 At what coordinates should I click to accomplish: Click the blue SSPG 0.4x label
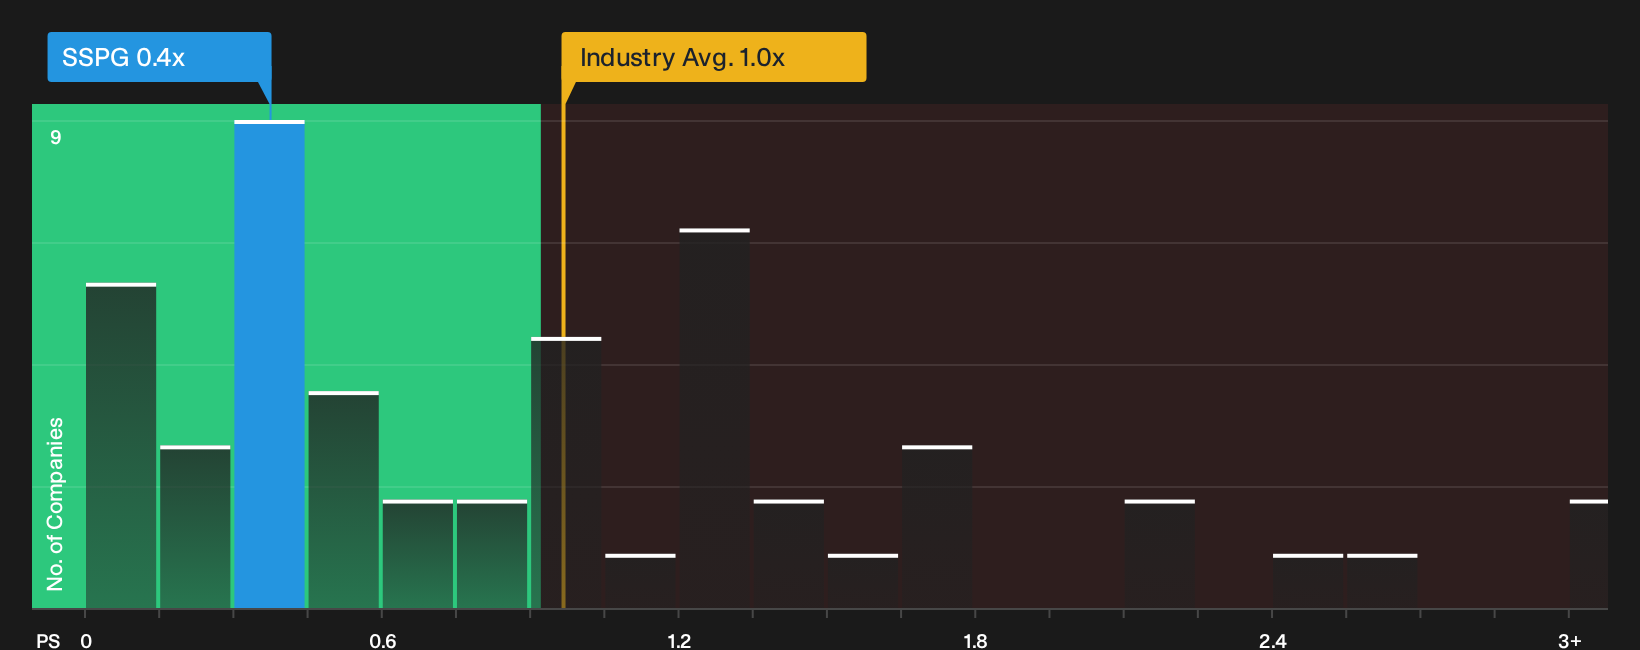click(159, 57)
